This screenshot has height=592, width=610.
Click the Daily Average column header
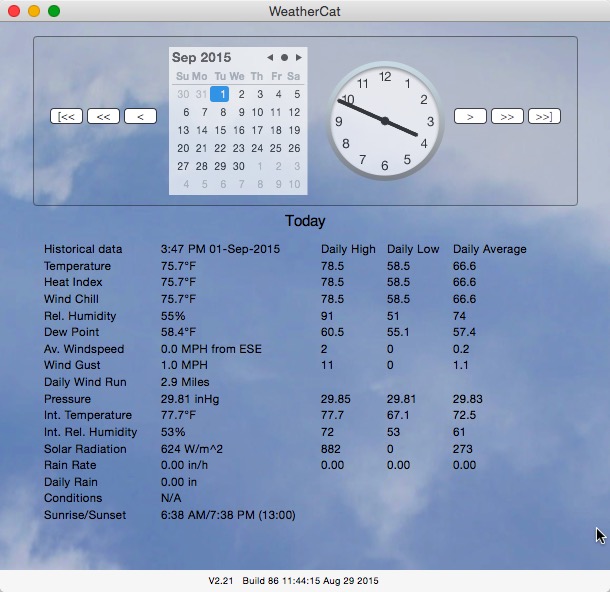tap(489, 249)
